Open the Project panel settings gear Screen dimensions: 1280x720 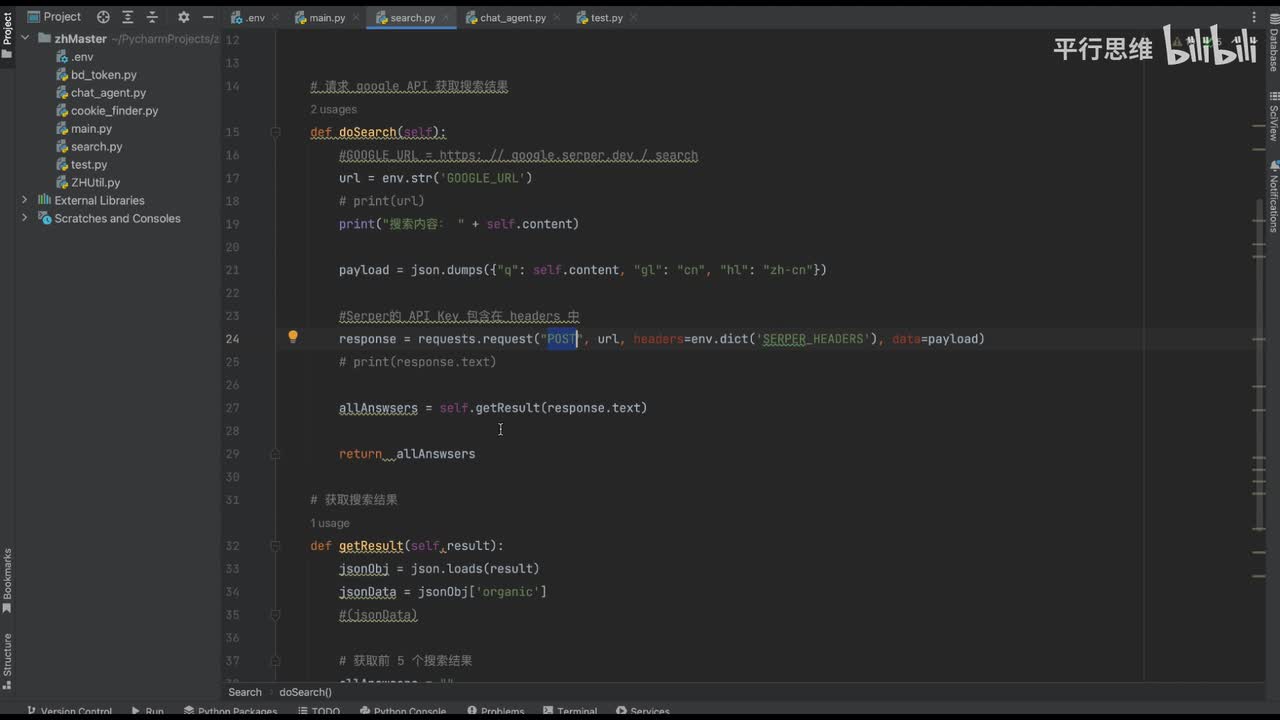[x=183, y=17]
